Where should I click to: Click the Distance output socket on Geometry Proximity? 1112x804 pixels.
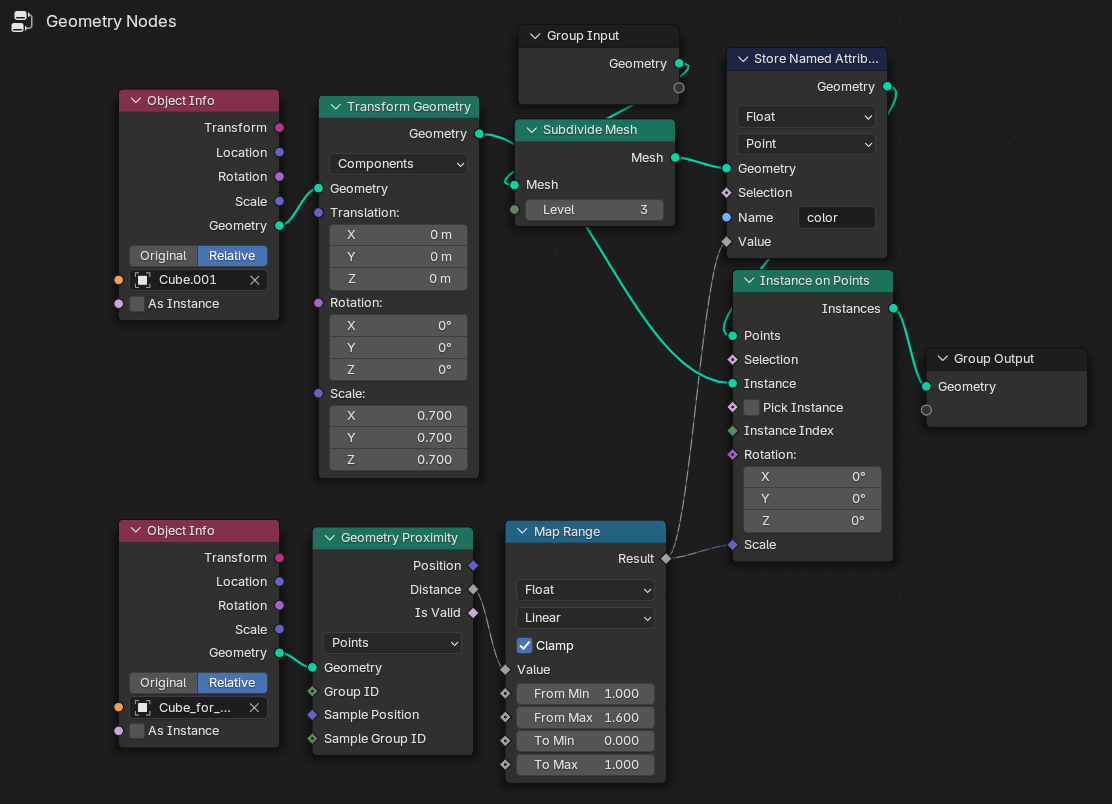tap(473, 589)
